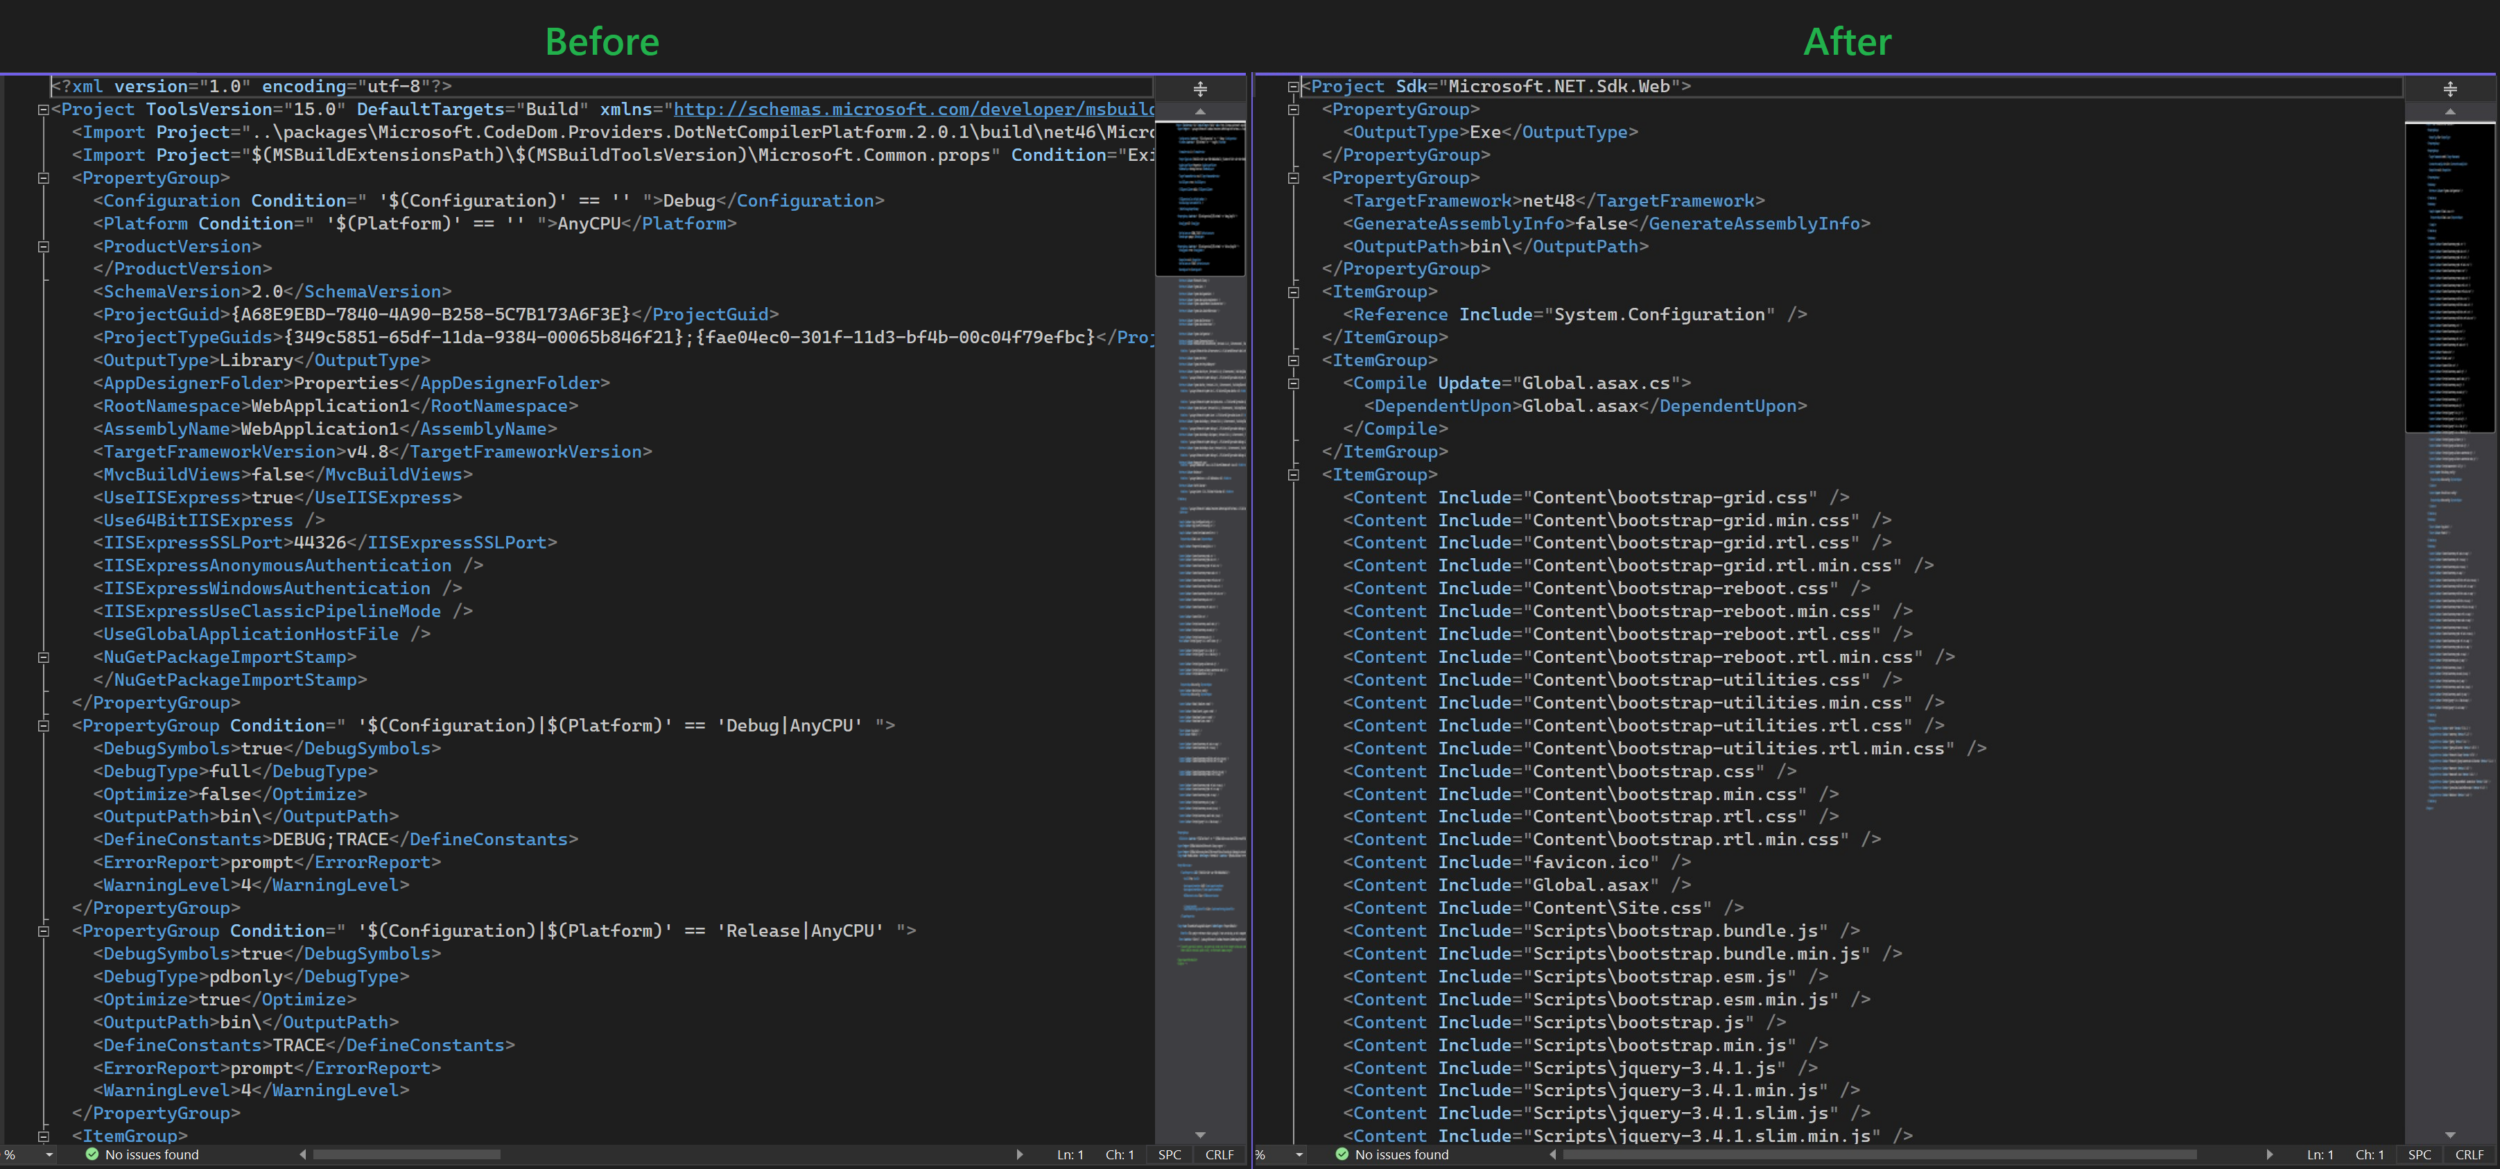
Task: Click scroll-down arrow in After pane
Action: tap(2450, 1135)
